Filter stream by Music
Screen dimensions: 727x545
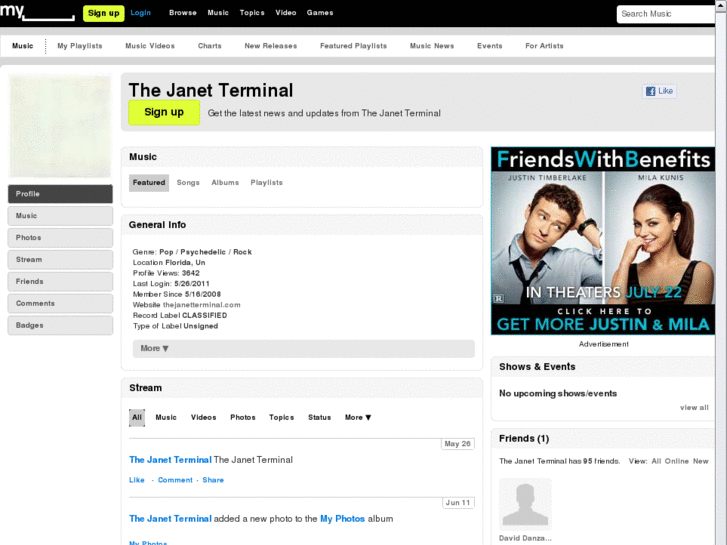pos(166,417)
